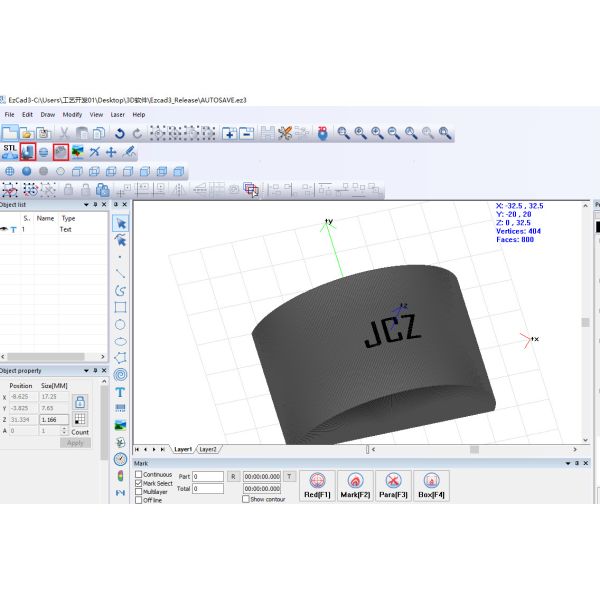Open the Laser menu
Viewport: 600px width, 600px height.
[x=114, y=115]
